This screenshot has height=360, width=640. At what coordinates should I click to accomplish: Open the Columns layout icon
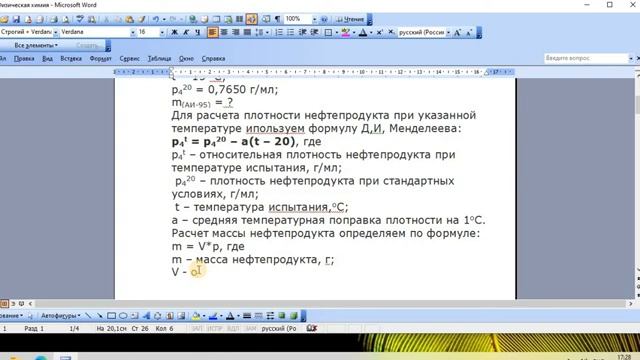[x=240, y=19]
